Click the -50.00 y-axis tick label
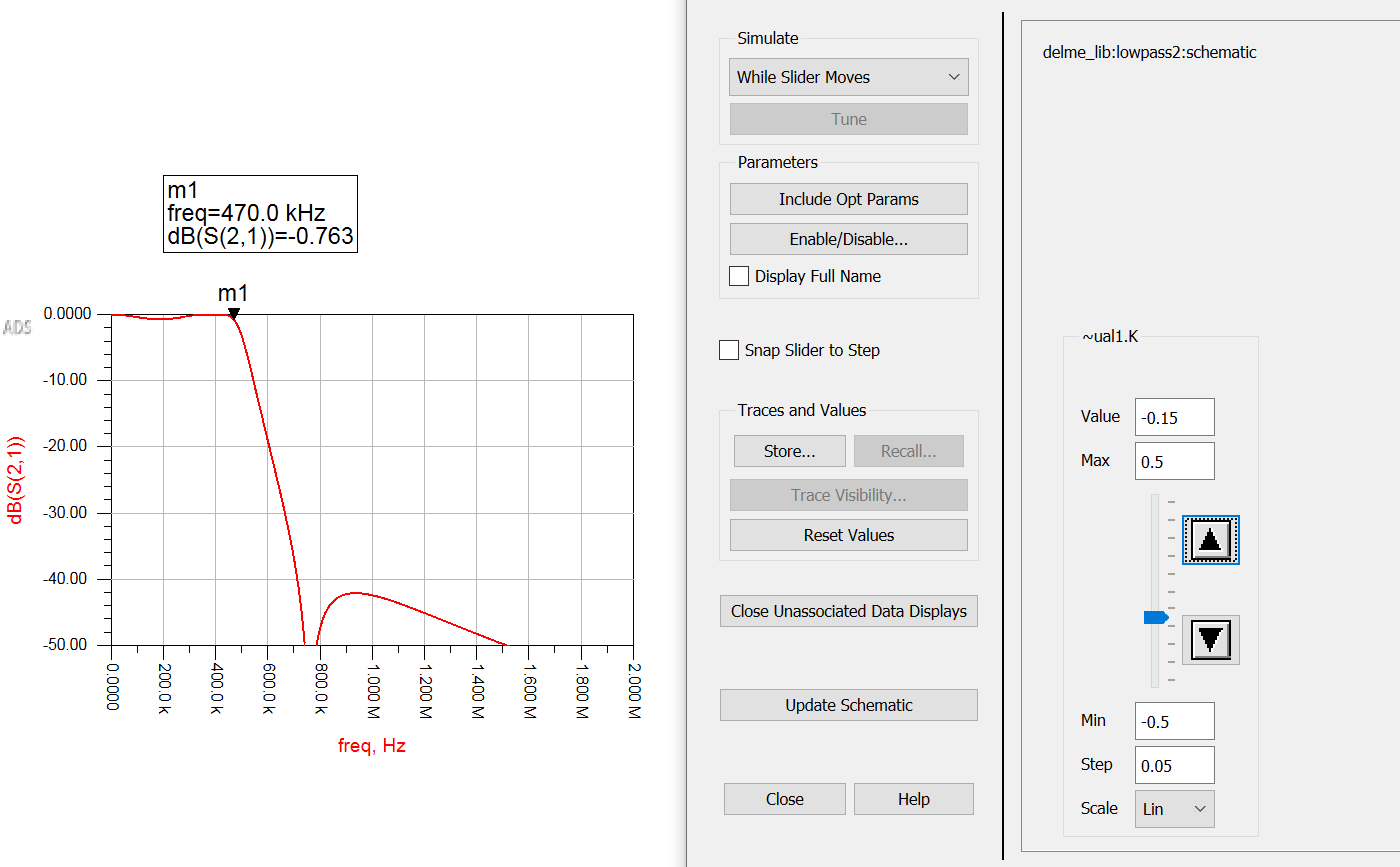The height and width of the screenshot is (867, 1400). (x=65, y=645)
